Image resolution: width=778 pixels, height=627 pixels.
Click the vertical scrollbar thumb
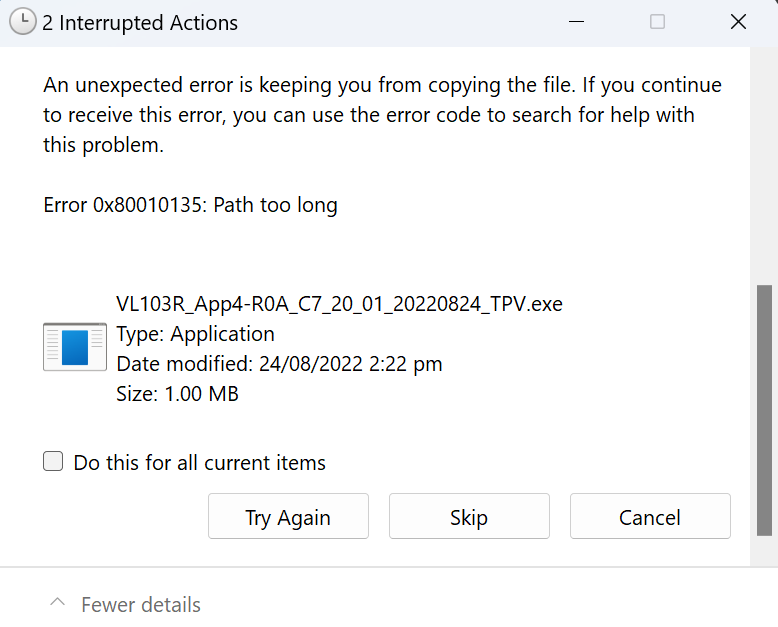coord(764,410)
